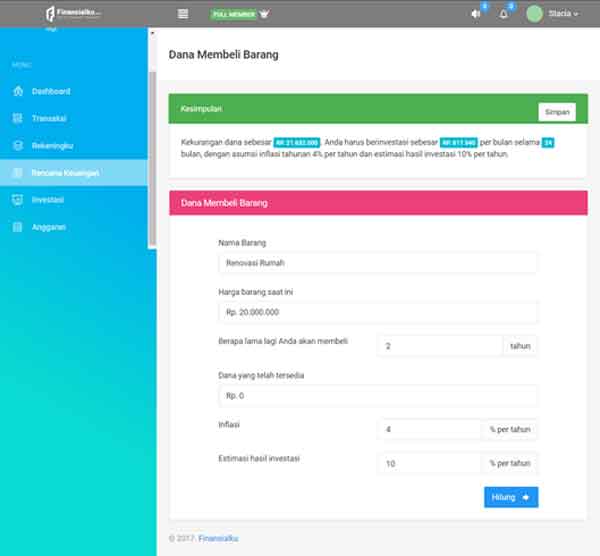This screenshot has width=600, height=556.
Task: Click the Harga barang saat ini field
Action: (x=377, y=313)
